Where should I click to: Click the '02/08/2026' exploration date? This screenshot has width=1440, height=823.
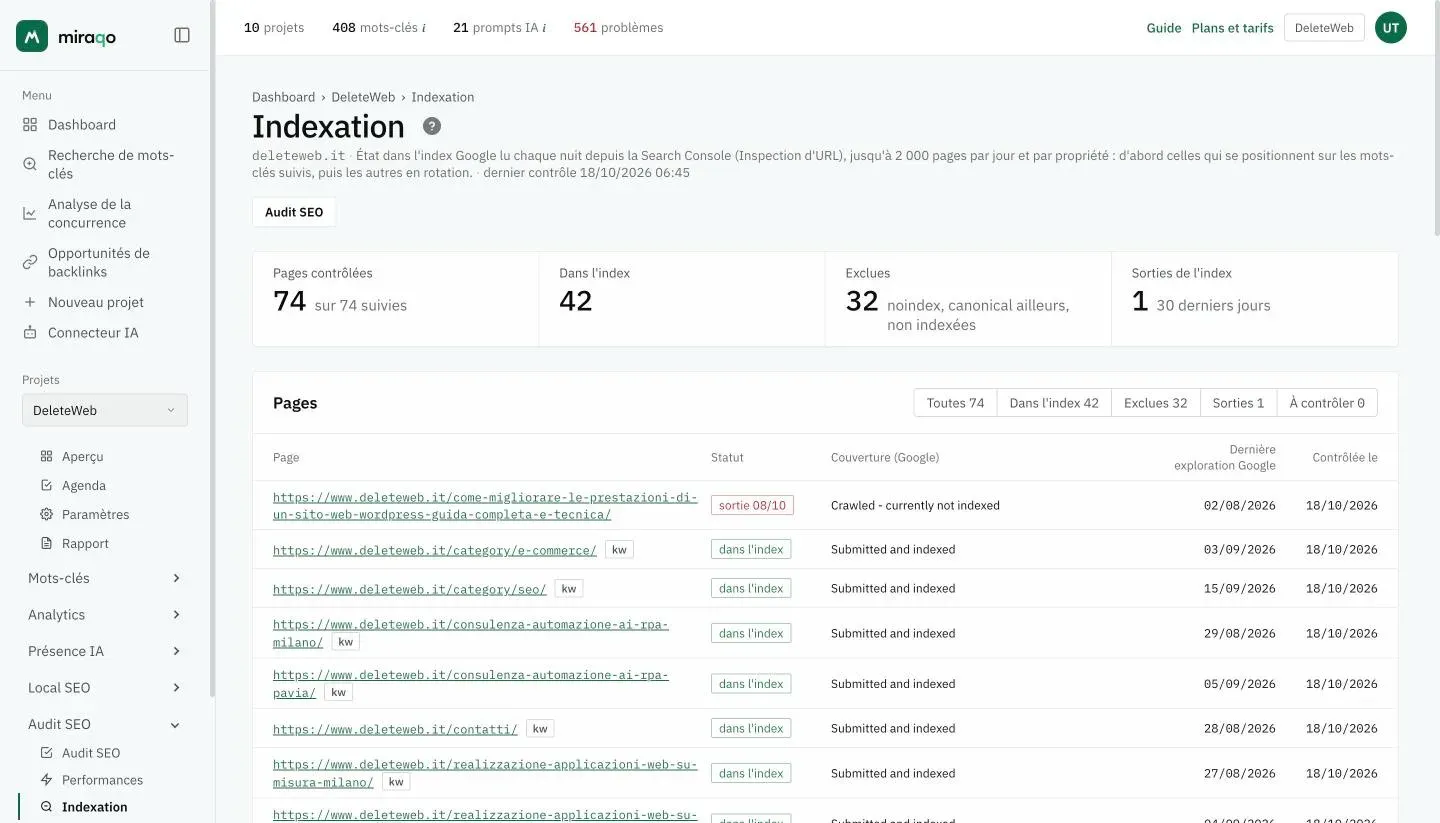pos(1240,506)
